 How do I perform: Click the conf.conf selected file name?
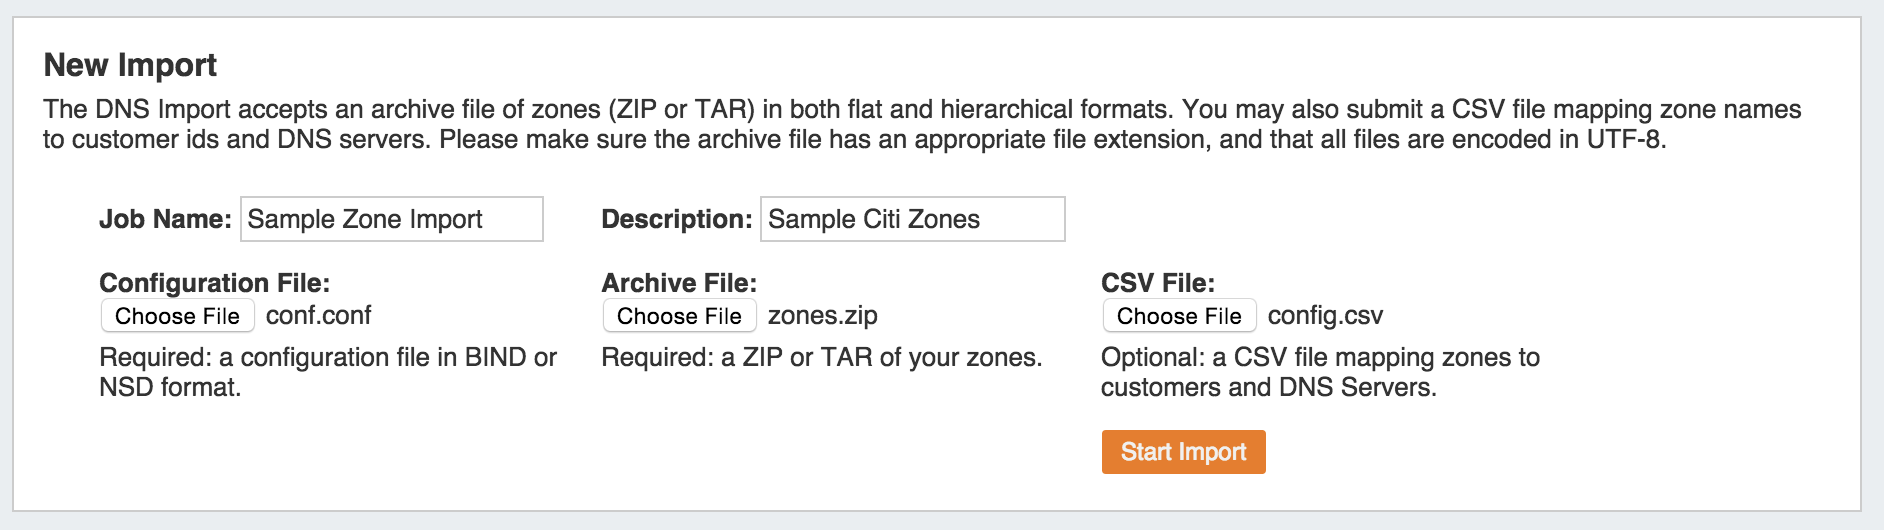tap(318, 316)
